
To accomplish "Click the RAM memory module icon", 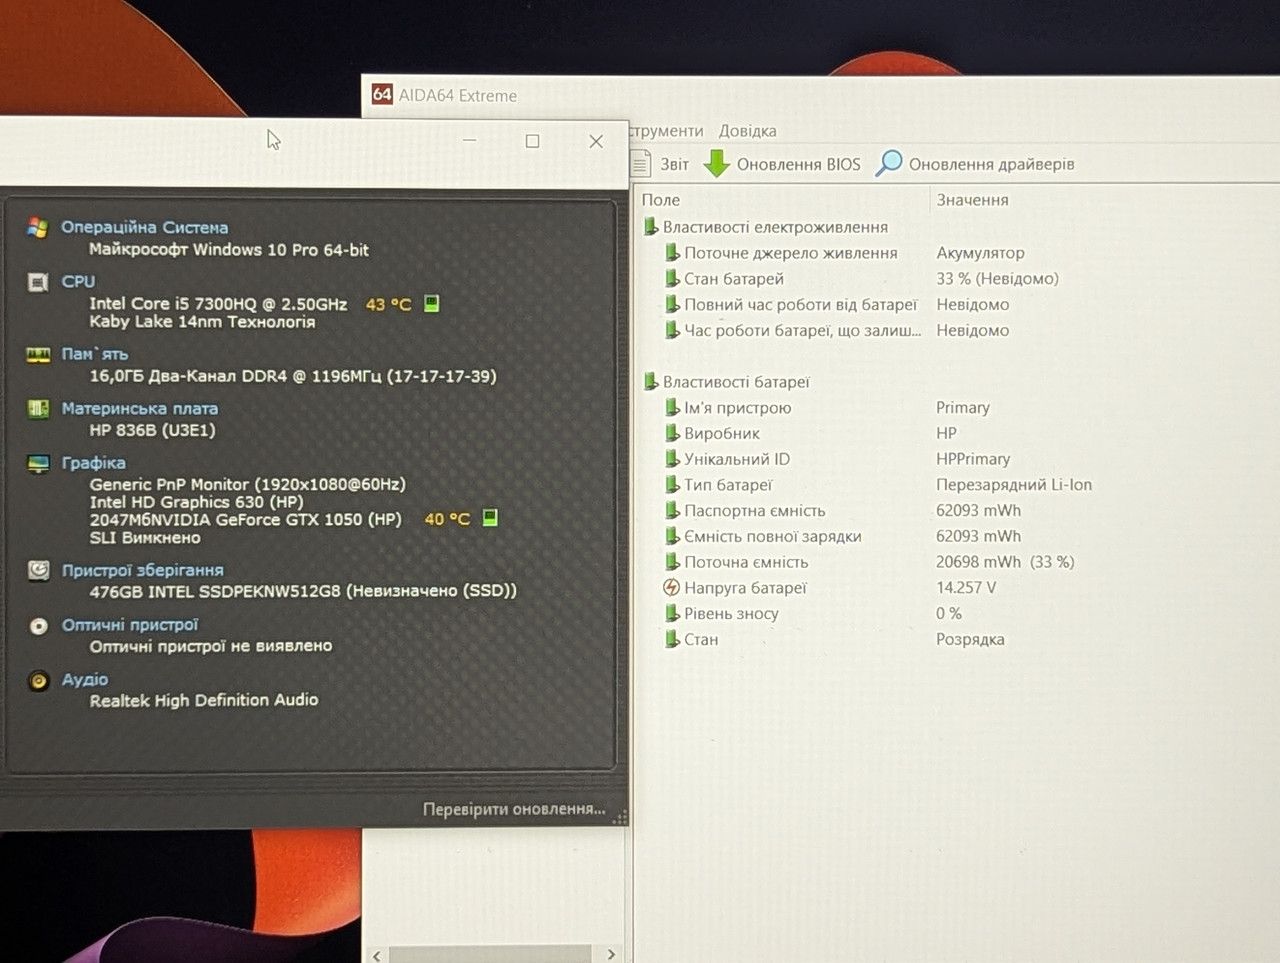I will point(38,355).
